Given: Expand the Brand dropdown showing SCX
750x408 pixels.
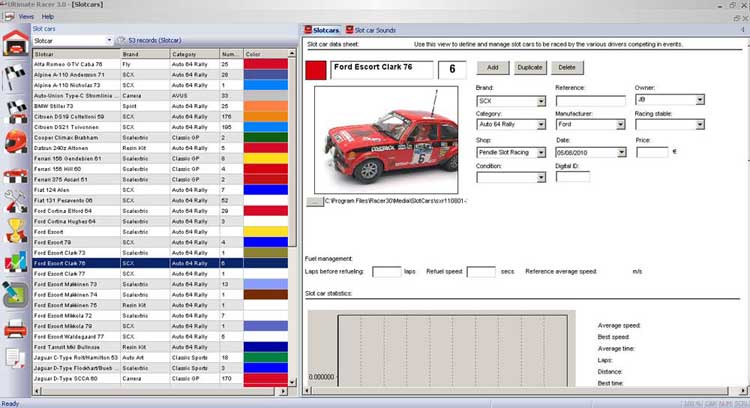Looking at the screenshot, I should (x=541, y=101).
